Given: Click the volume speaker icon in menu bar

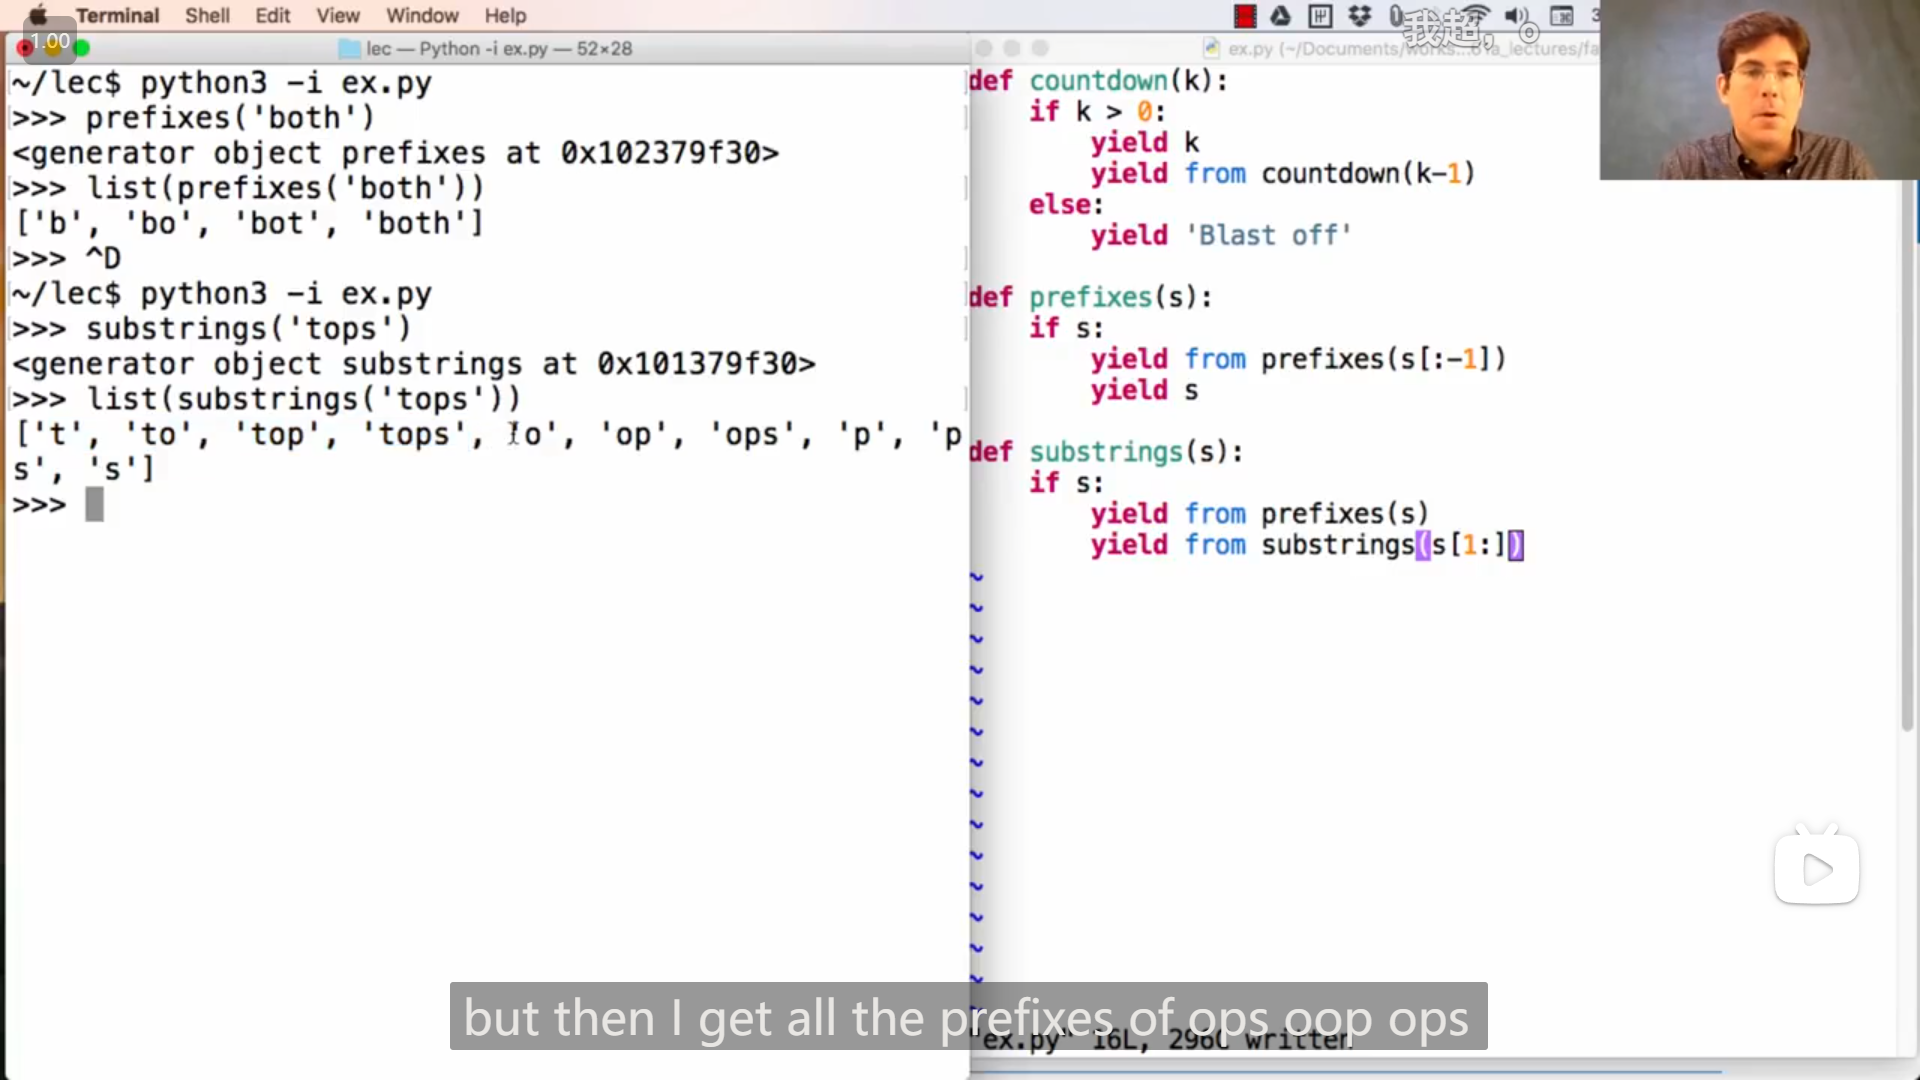Looking at the screenshot, I should click(x=1516, y=16).
